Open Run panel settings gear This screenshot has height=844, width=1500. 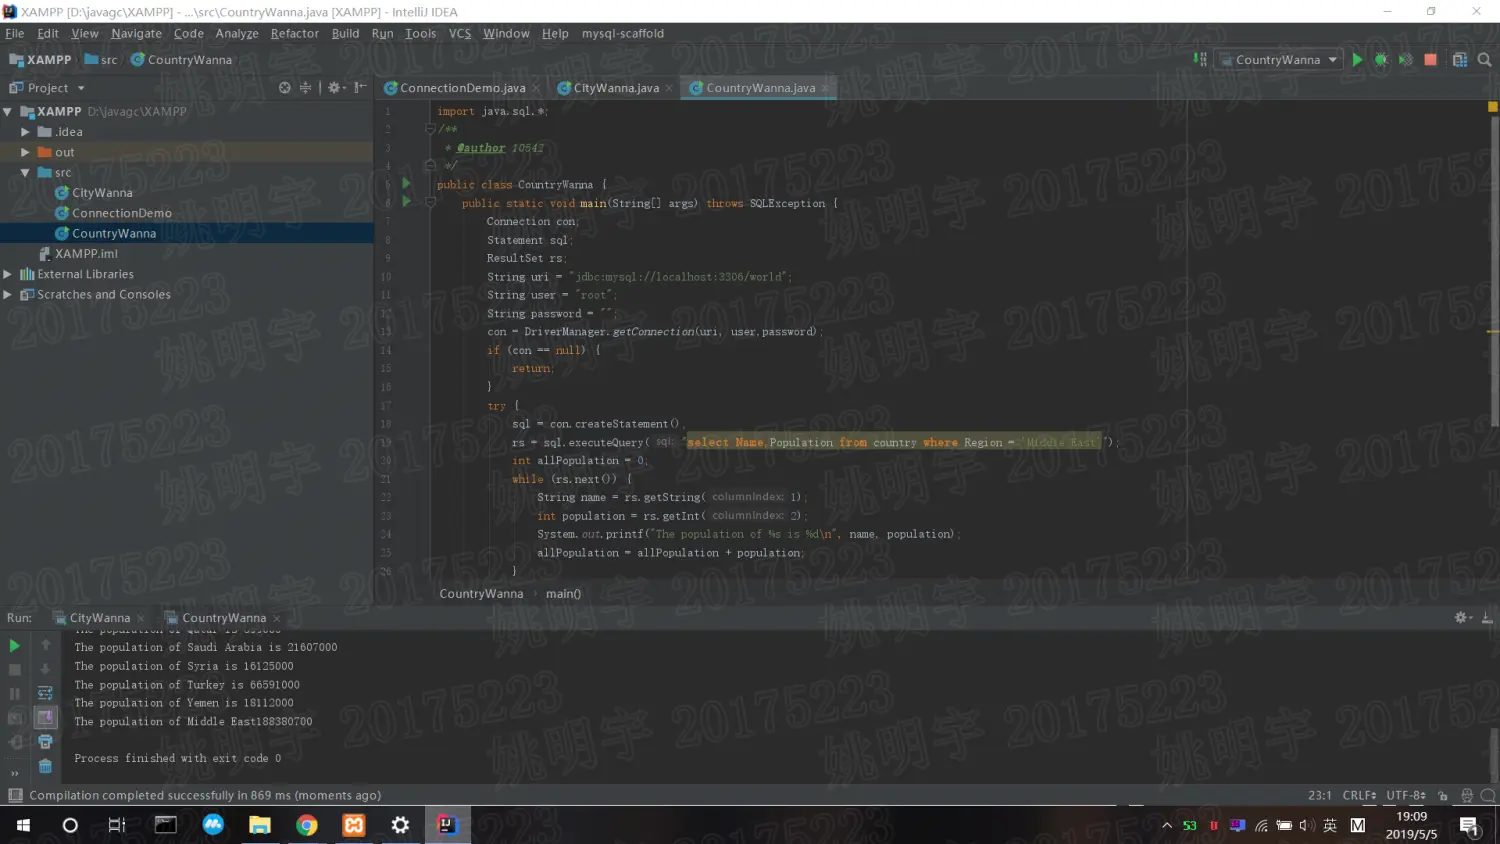point(1462,618)
